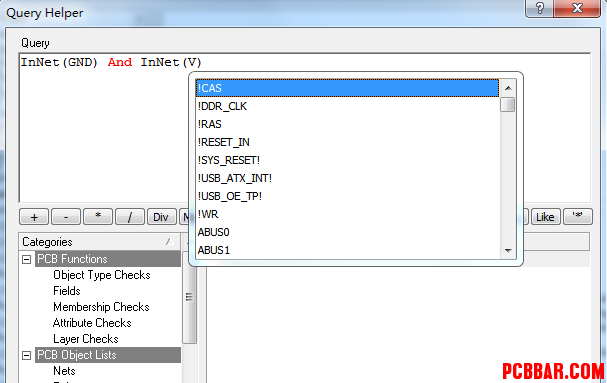Open the Object Type Checks category
Screen dimensions: 607x383
[x=102, y=275]
